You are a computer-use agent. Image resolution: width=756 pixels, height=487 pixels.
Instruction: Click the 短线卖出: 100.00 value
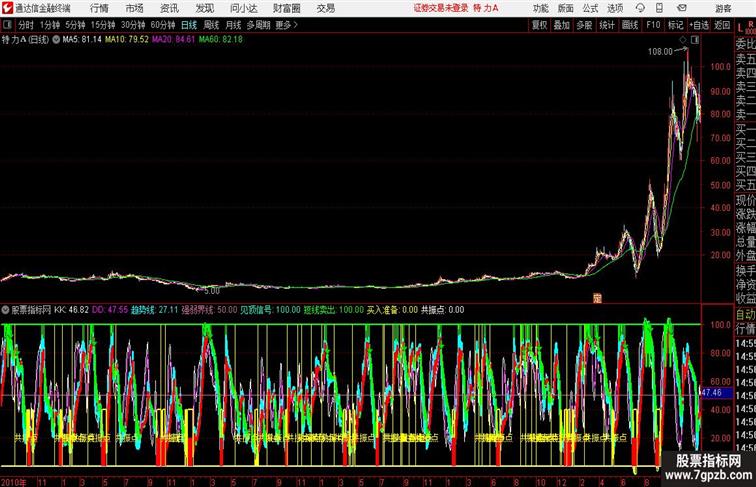click(334, 310)
